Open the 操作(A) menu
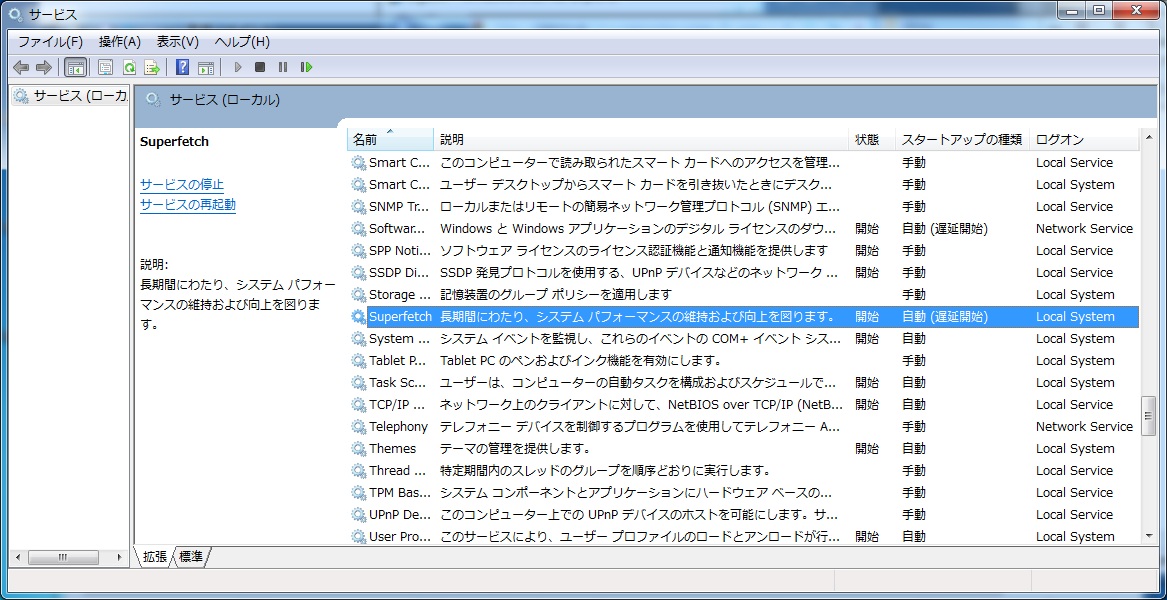This screenshot has height=600, width=1167. click(x=119, y=42)
